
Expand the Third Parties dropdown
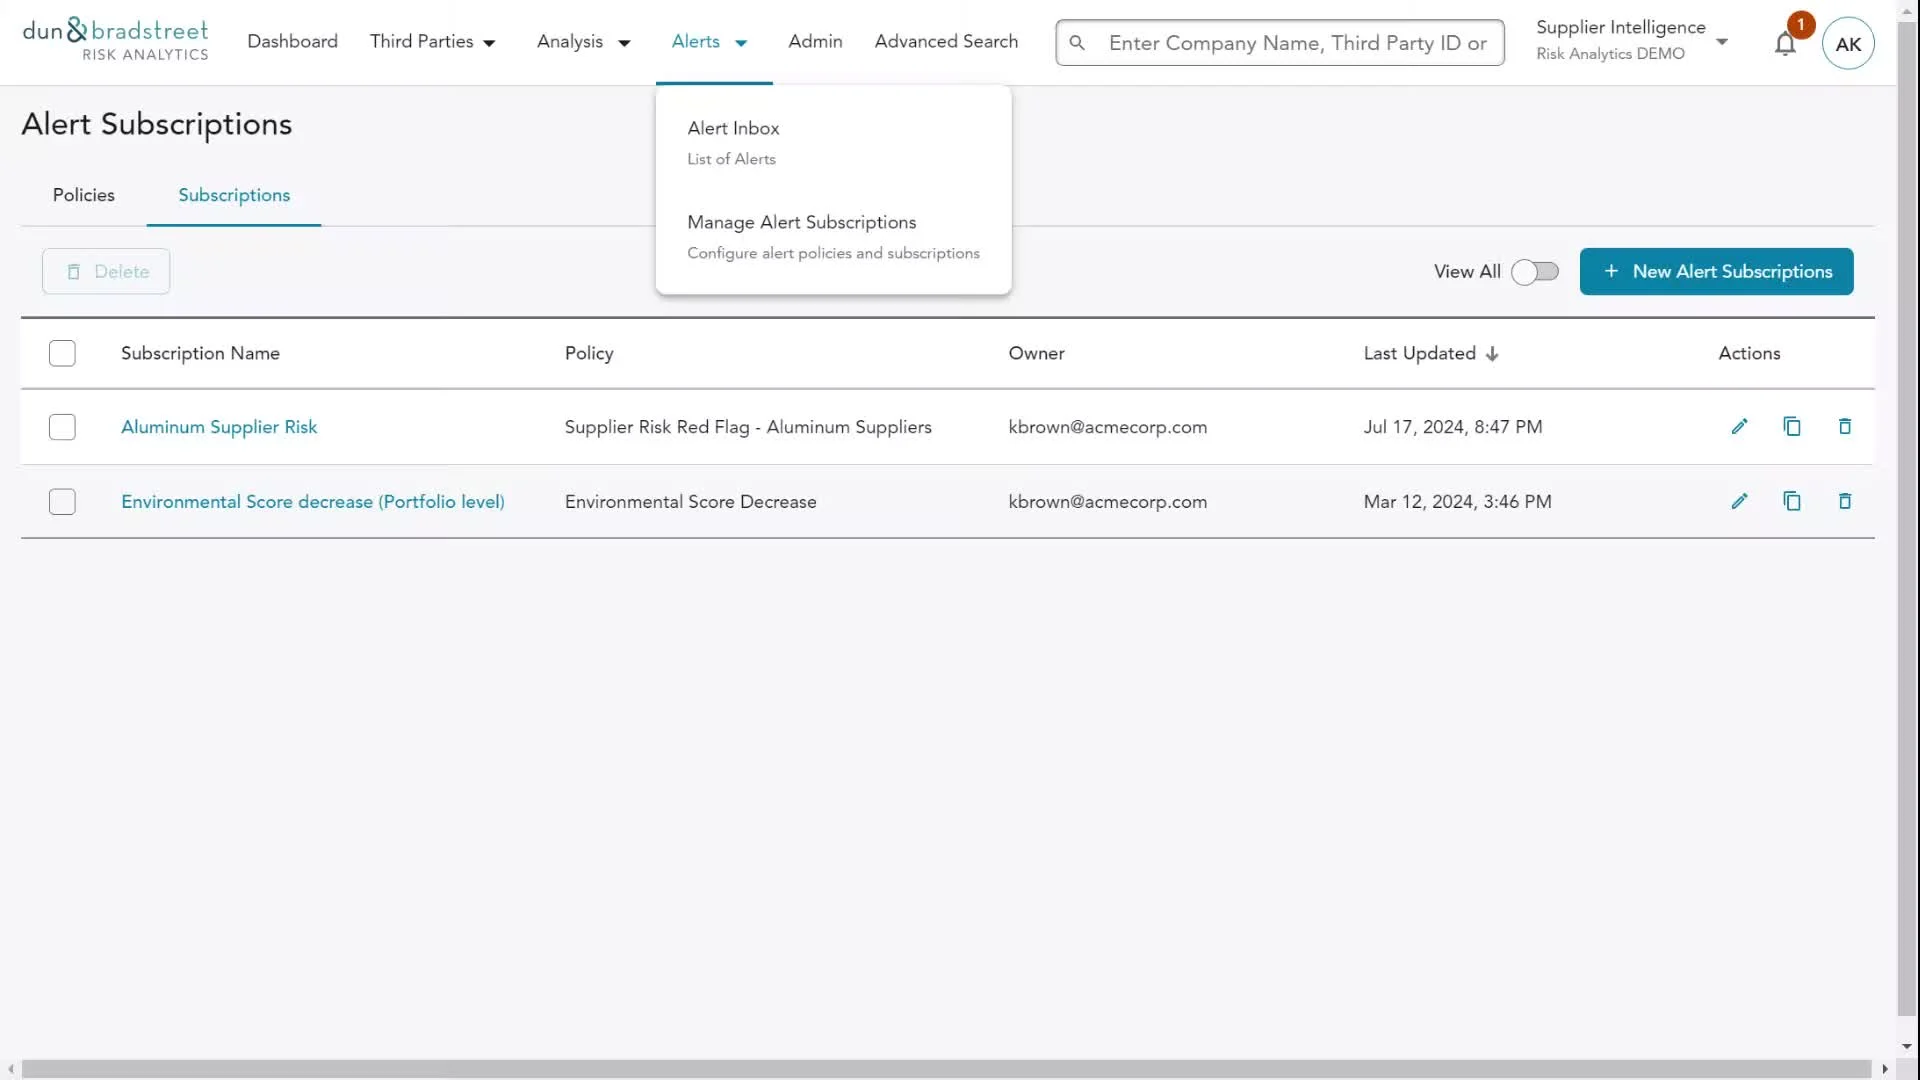(x=433, y=42)
